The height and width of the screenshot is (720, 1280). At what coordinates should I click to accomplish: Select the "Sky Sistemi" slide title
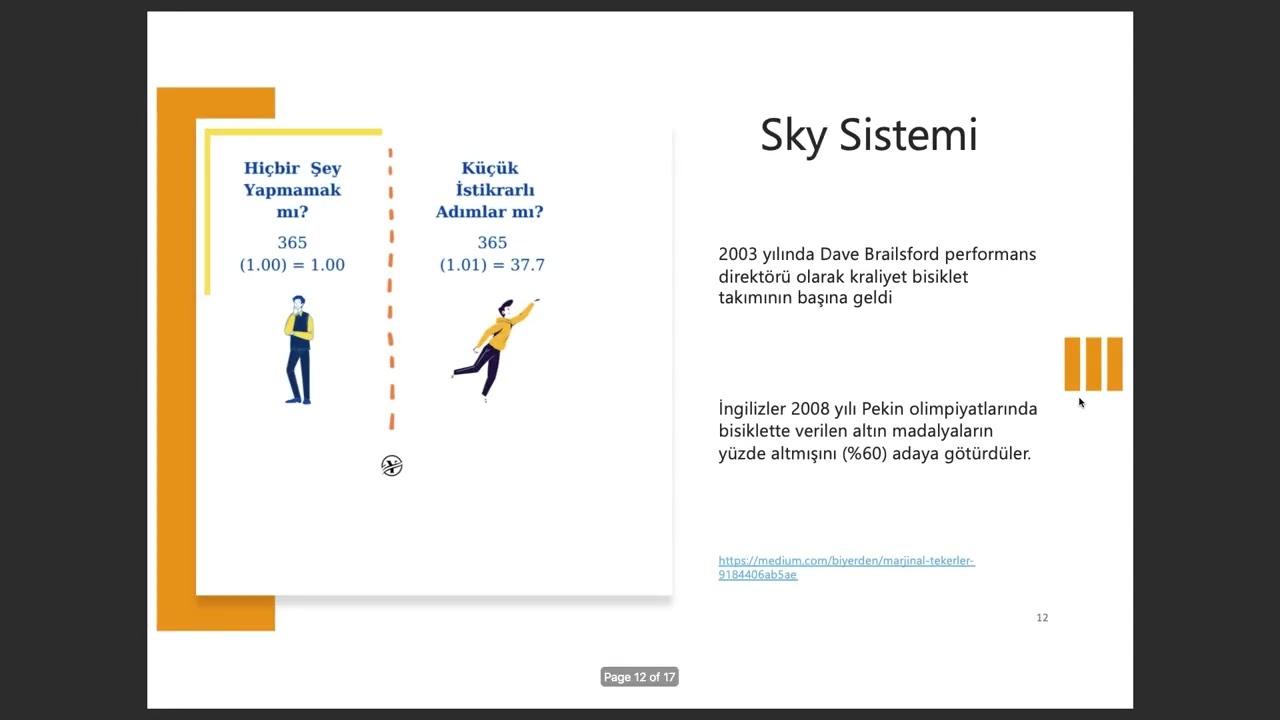pyautogui.click(x=868, y=135)
